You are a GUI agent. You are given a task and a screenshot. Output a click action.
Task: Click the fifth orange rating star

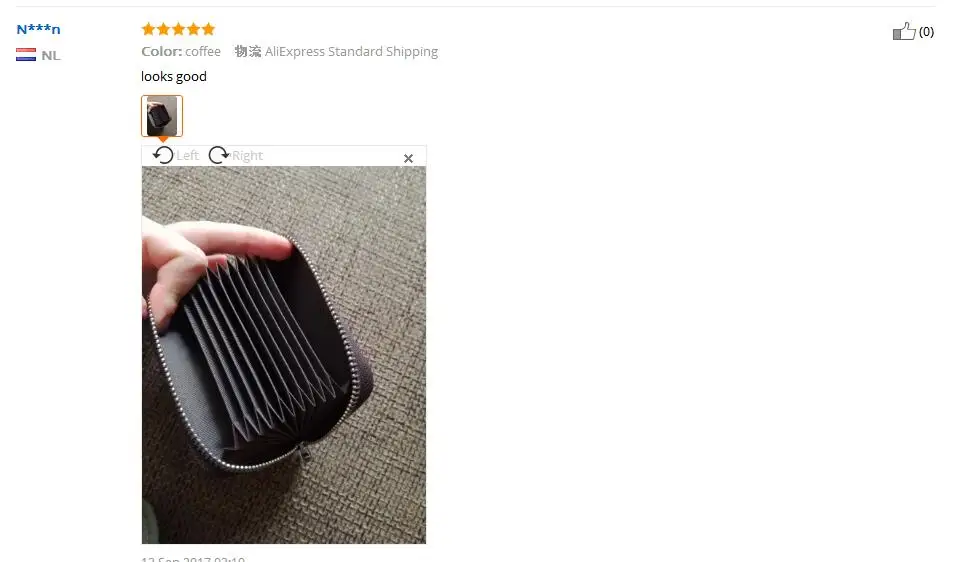click(208, 29)
